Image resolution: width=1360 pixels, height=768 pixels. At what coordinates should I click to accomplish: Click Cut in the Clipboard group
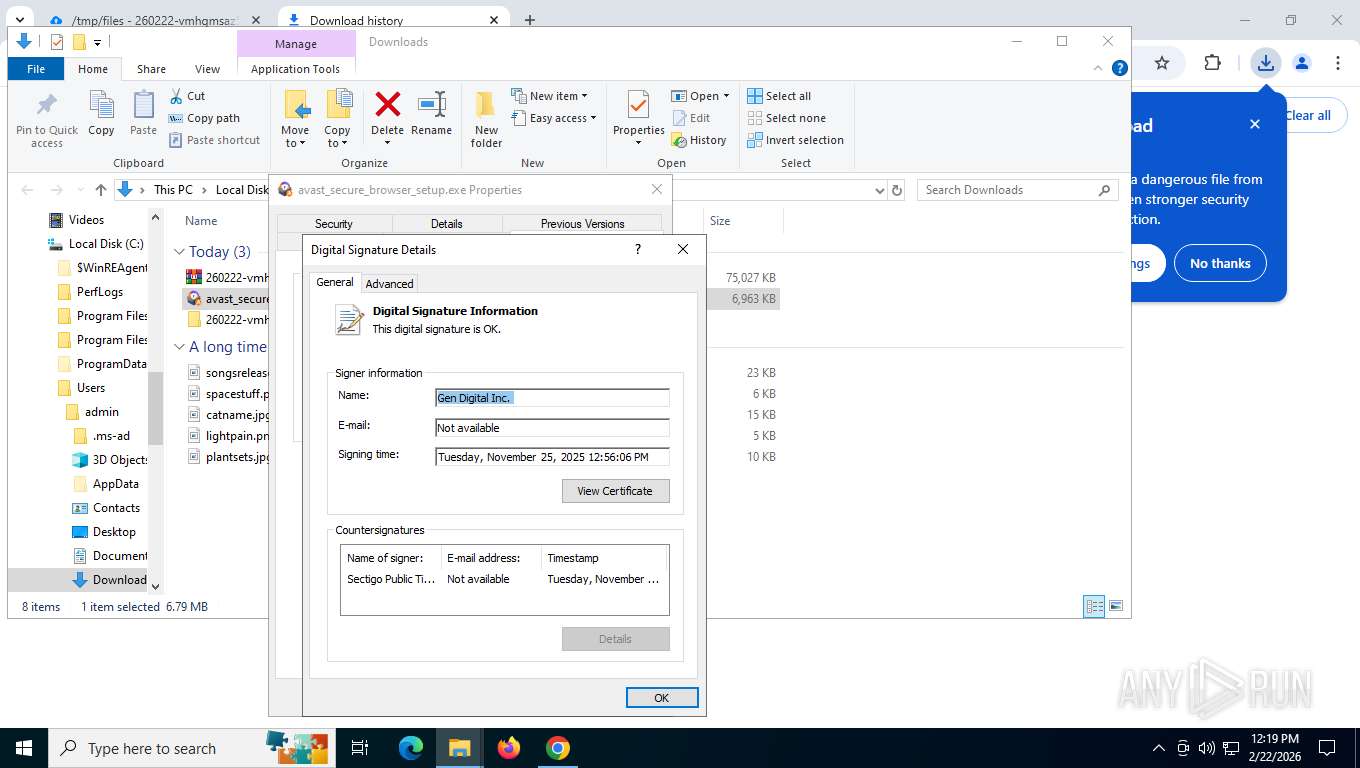click(187, 96)
